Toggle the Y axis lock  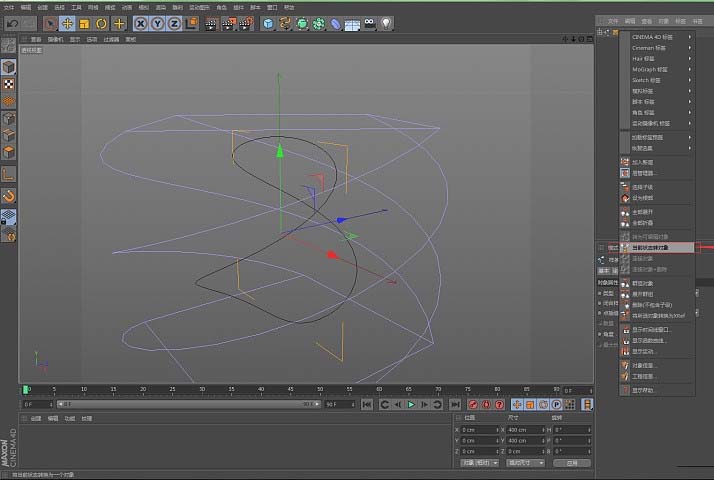pyautogui.click(x=157, y=22)
